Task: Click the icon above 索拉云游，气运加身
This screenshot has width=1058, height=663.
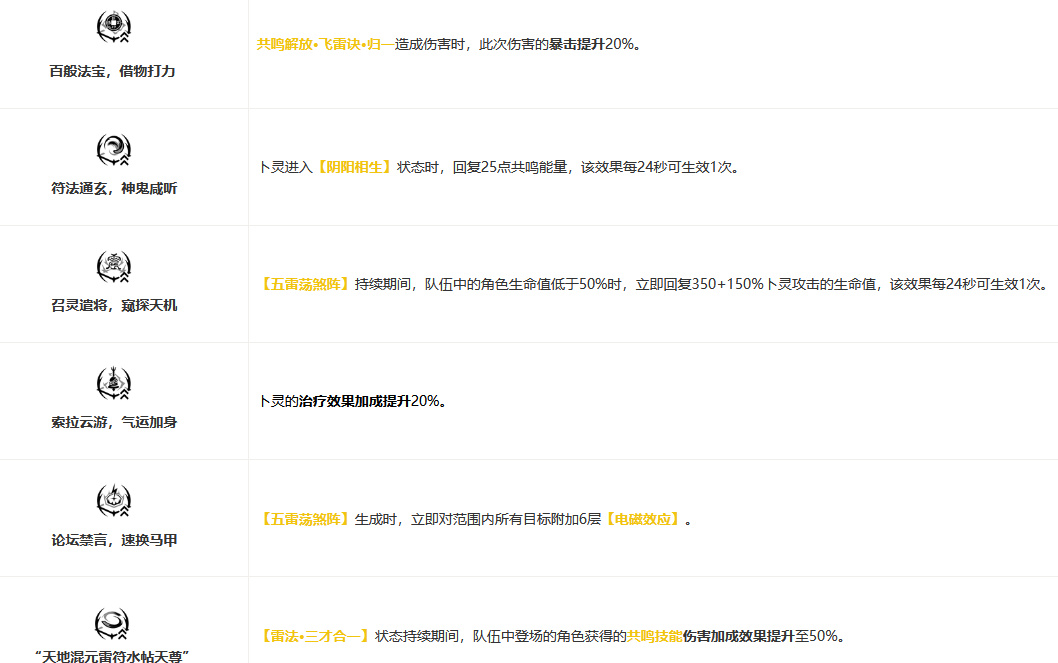Action: pos(113,383)
